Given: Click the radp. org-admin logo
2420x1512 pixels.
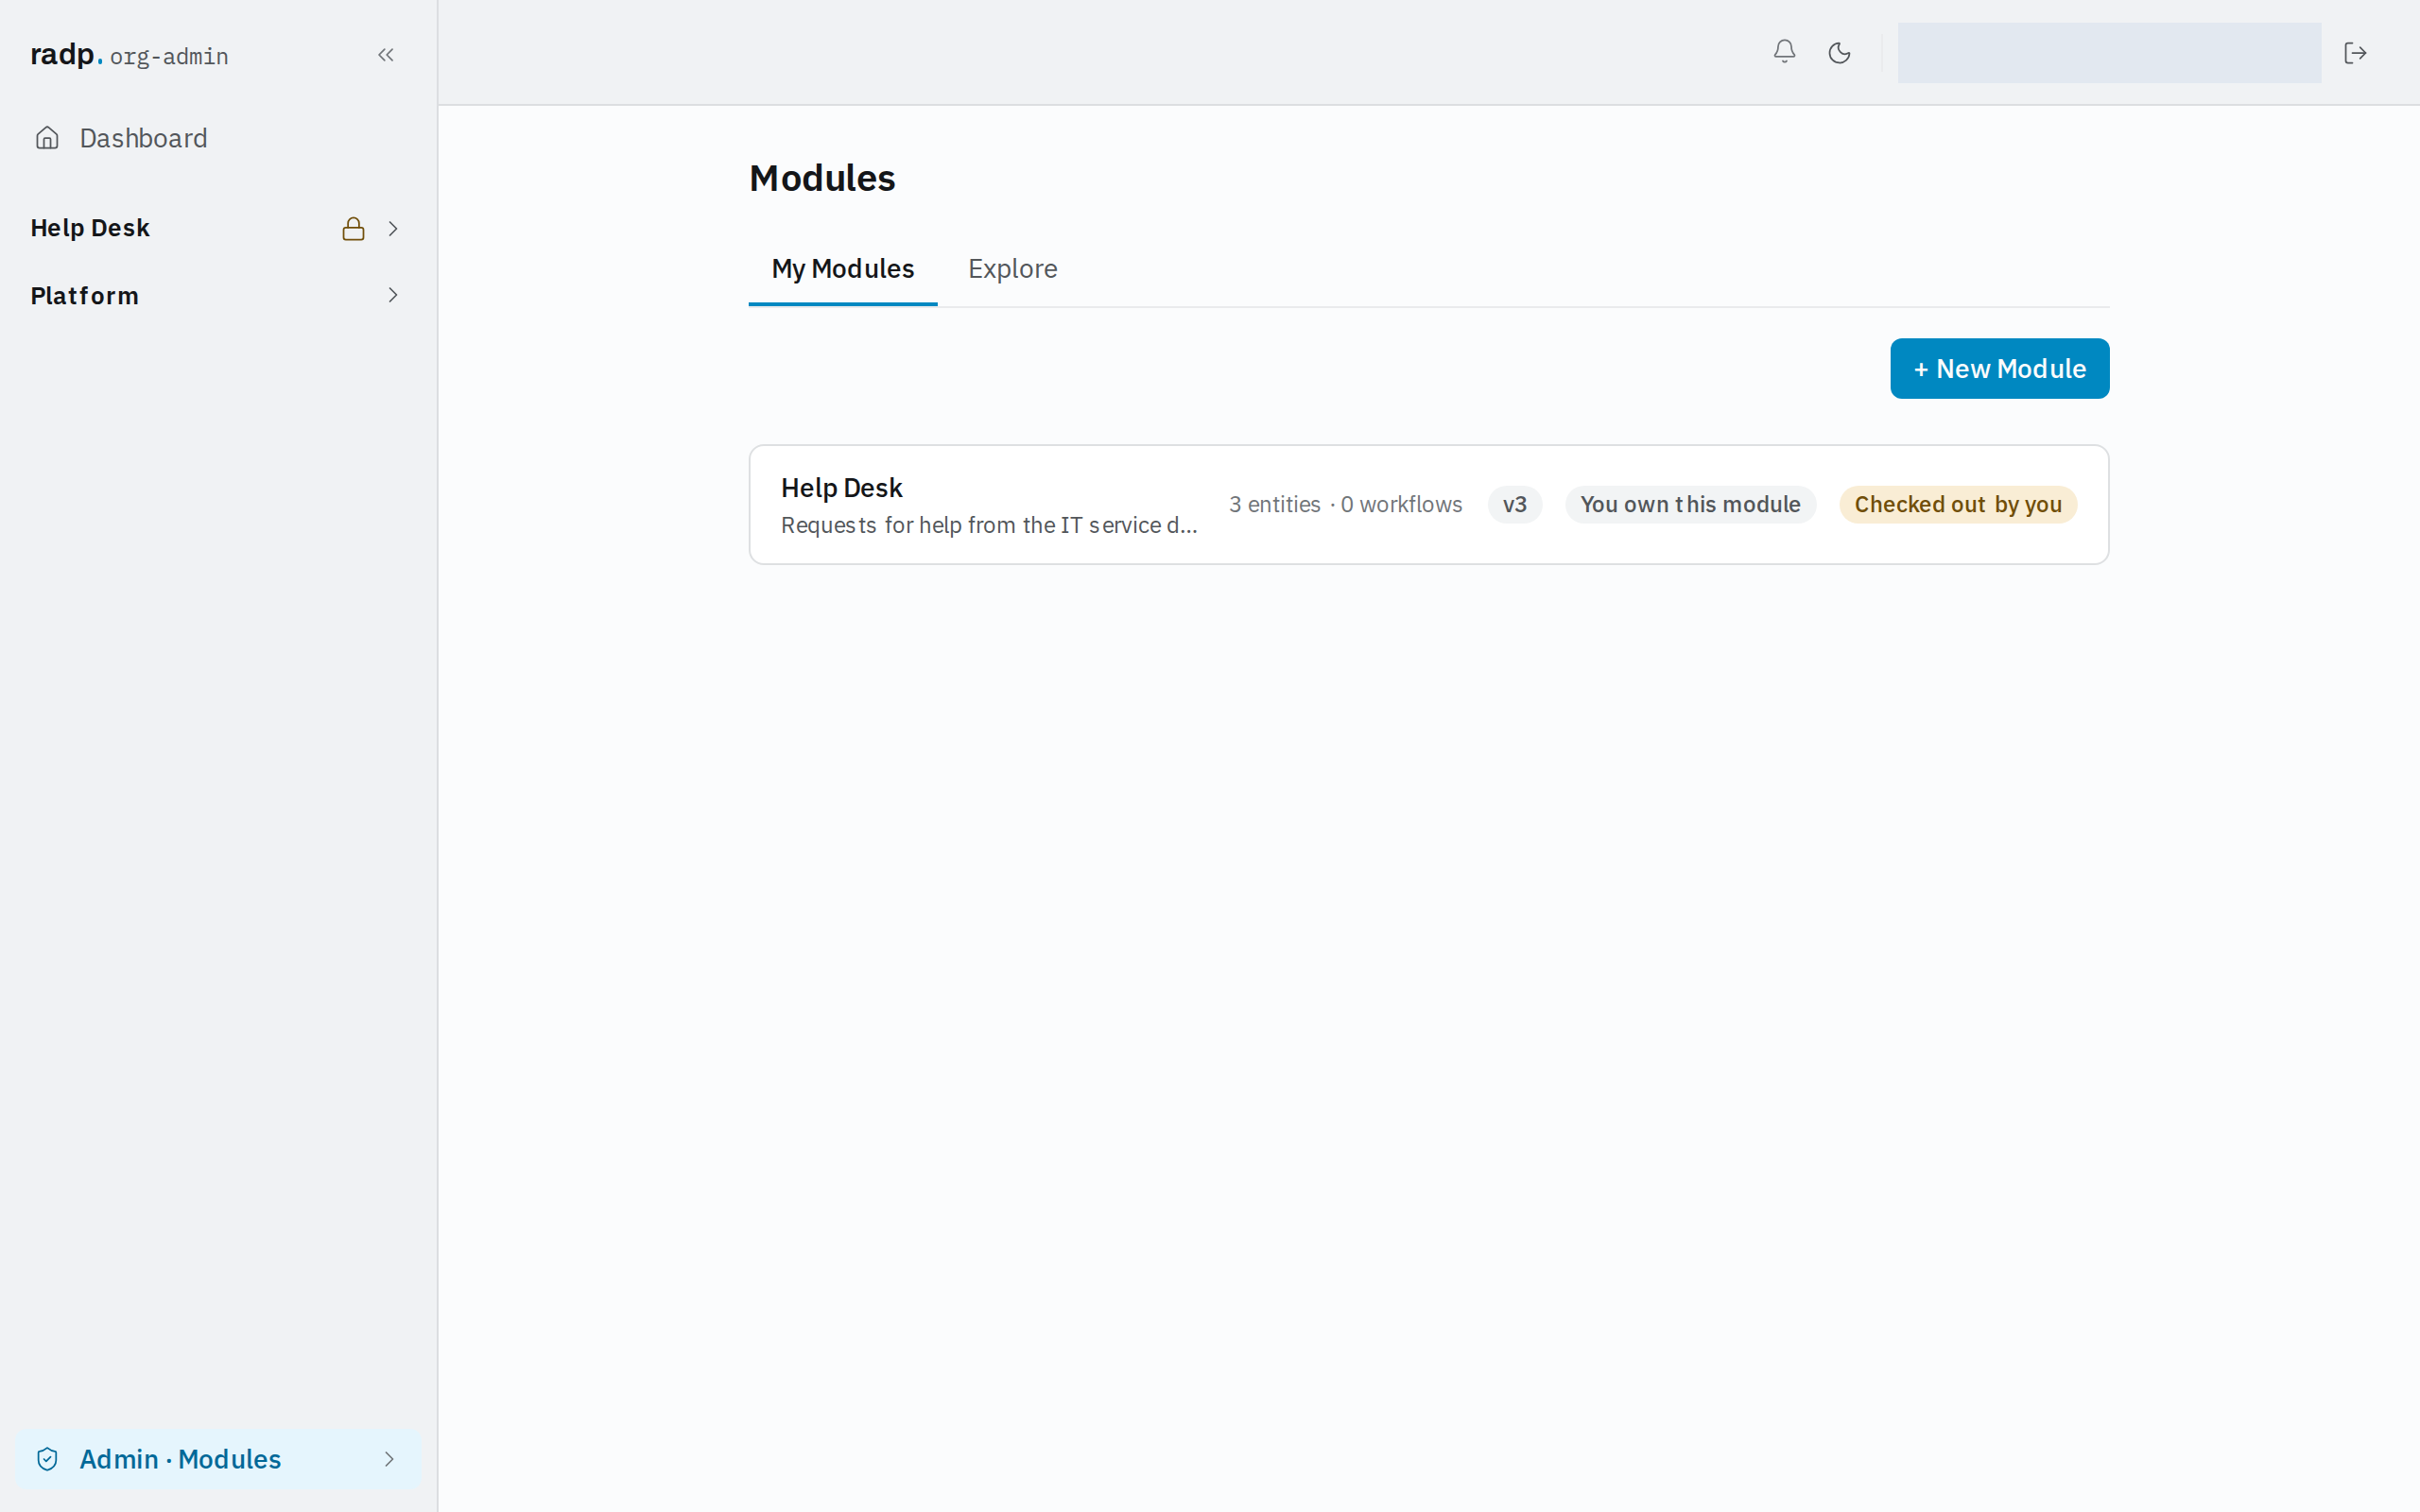Looking at the screenshot, I should 129,55.
